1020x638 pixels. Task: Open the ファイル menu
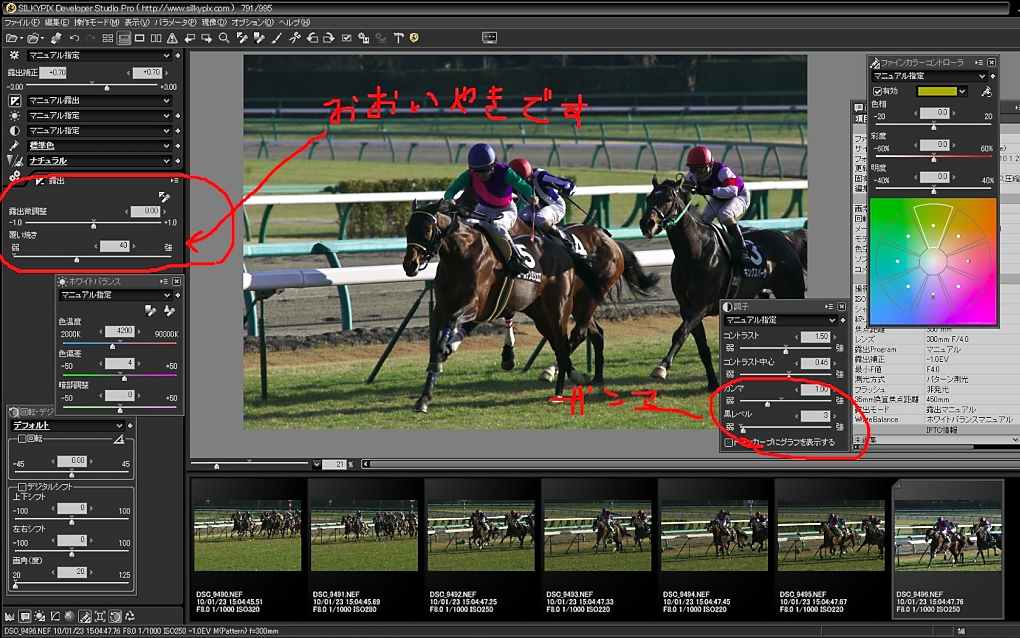tap(21, 22)
